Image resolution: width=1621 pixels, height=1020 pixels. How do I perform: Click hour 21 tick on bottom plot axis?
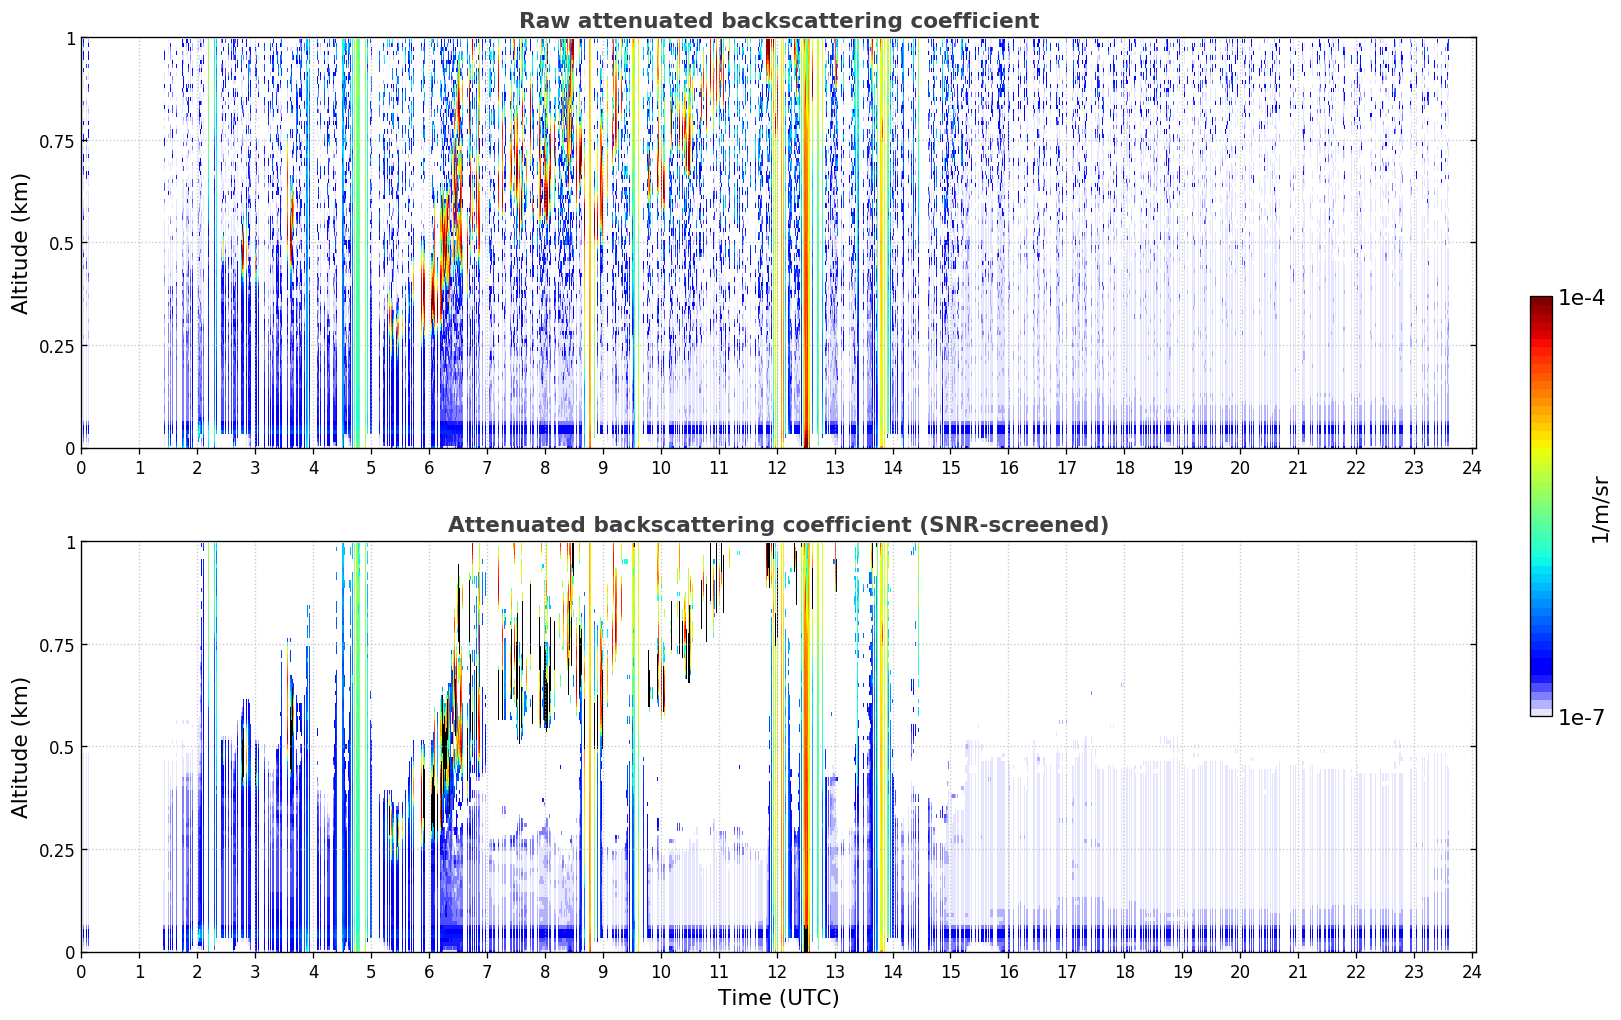[1298, 971]
